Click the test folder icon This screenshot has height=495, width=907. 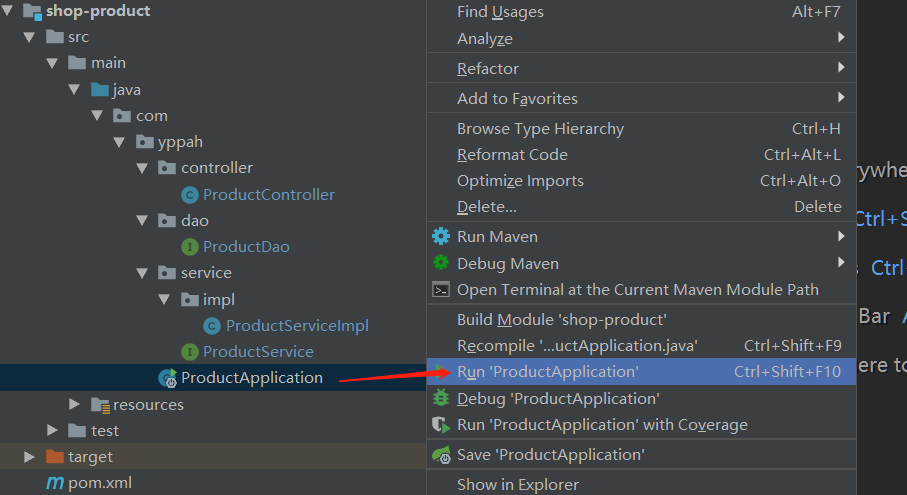[77, 431]
